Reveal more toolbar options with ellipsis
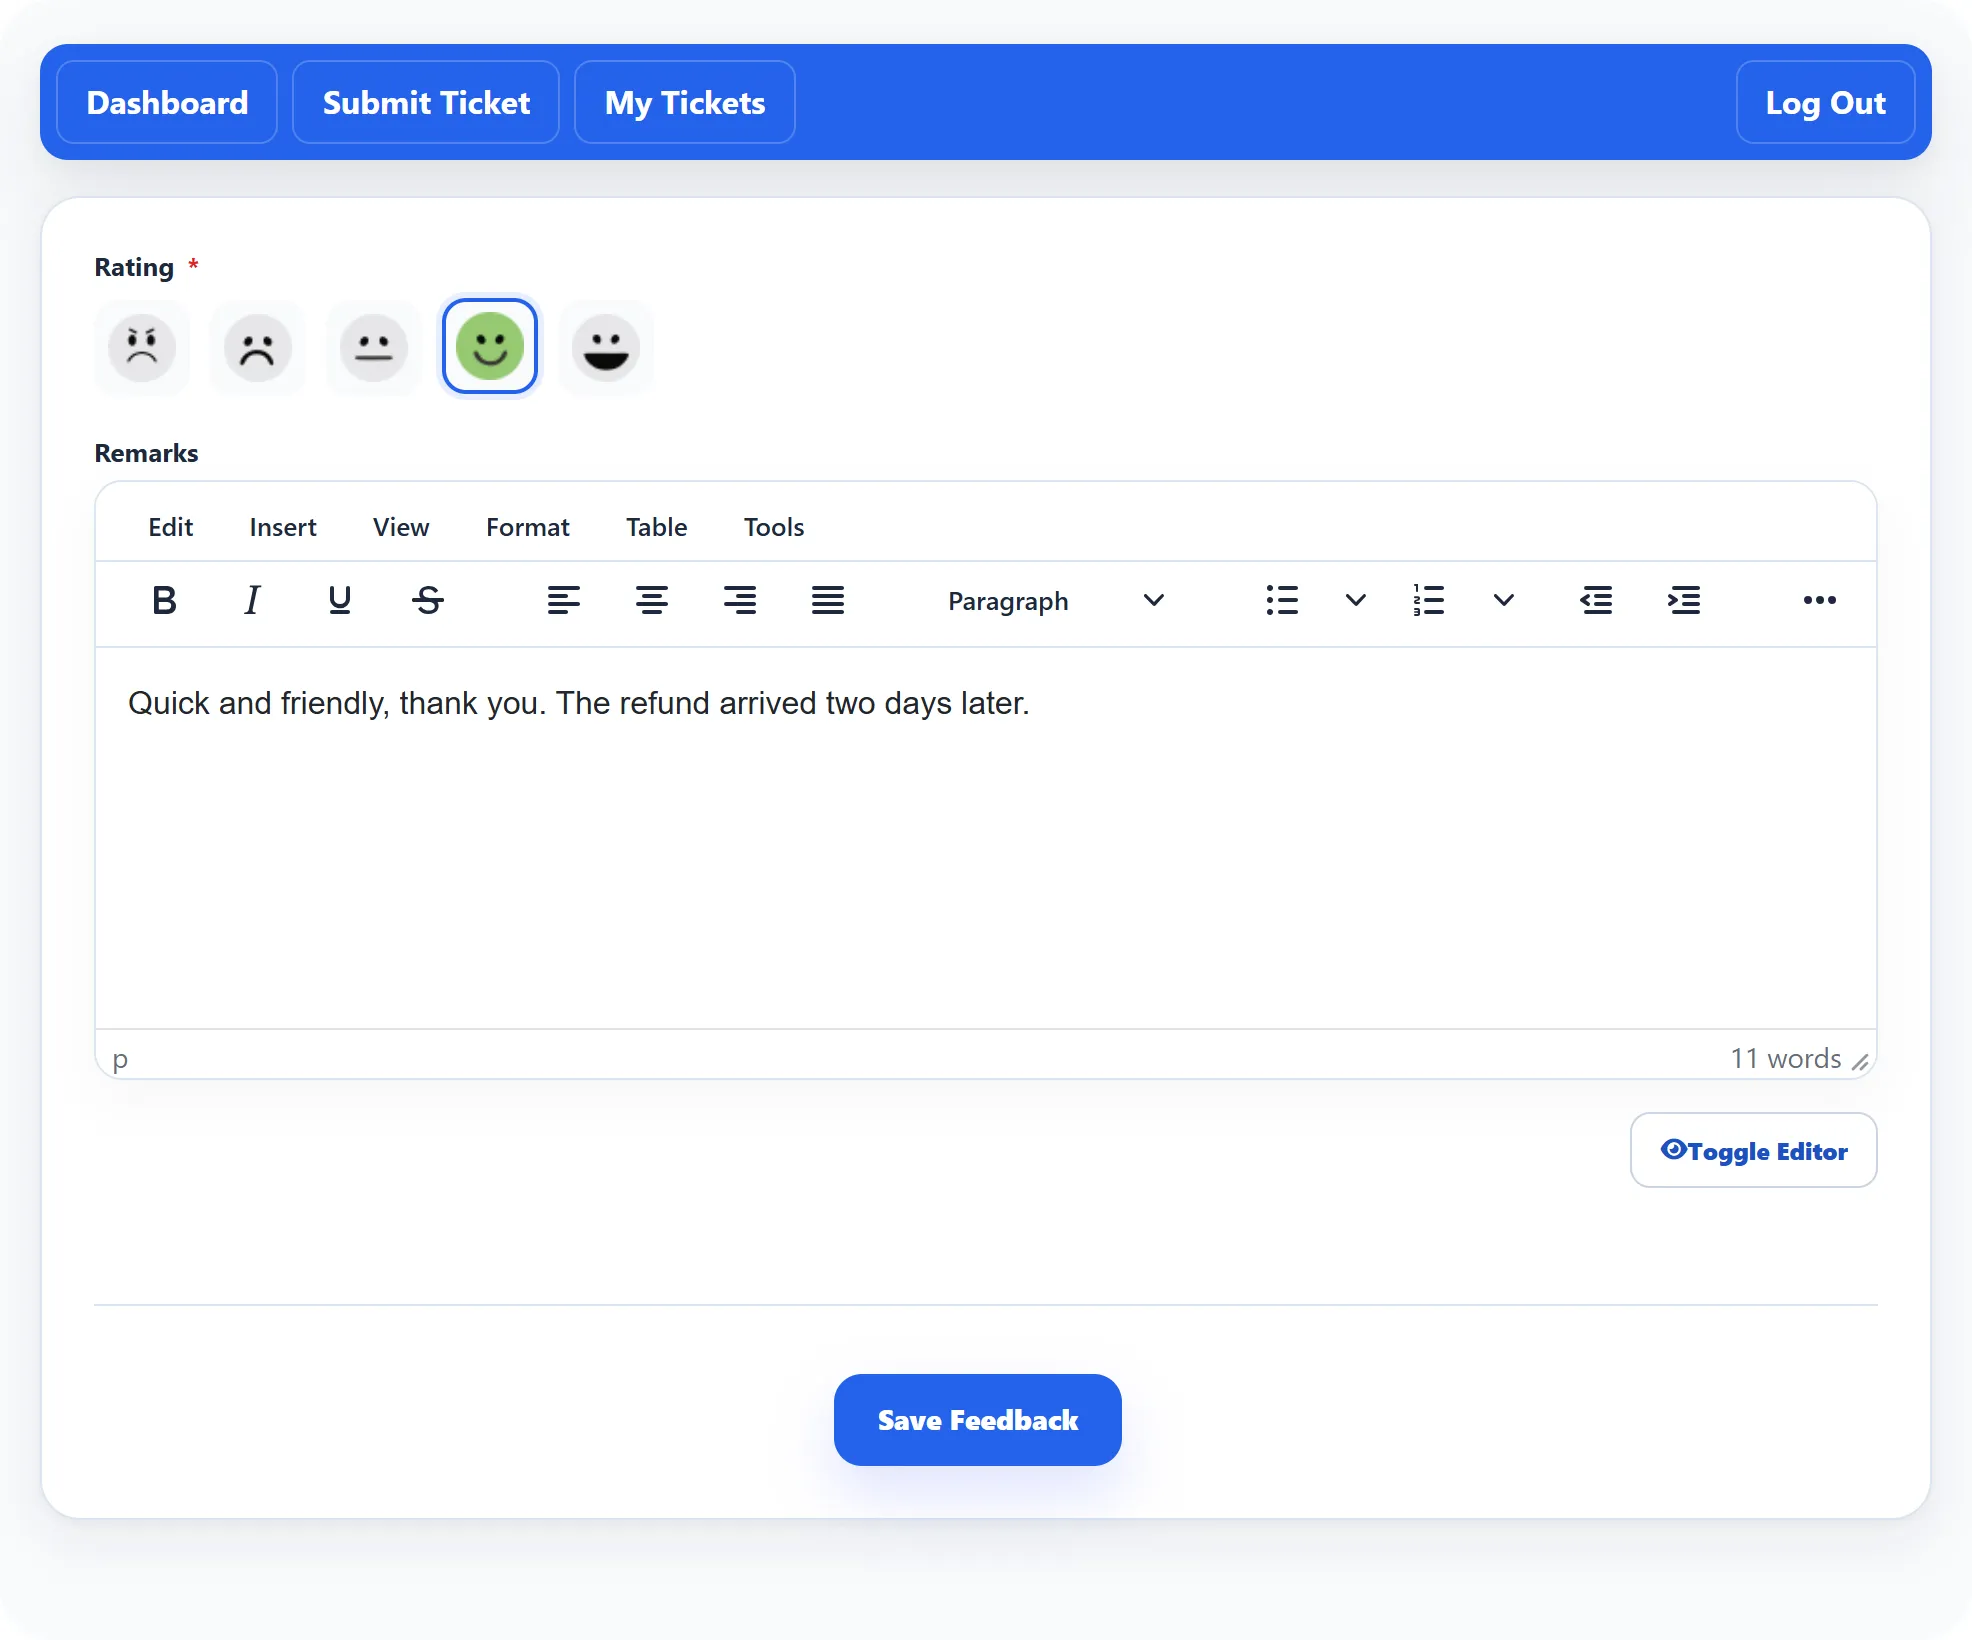The image size is (1972, 1640). pyautogui.click(x=1820, y=600)
